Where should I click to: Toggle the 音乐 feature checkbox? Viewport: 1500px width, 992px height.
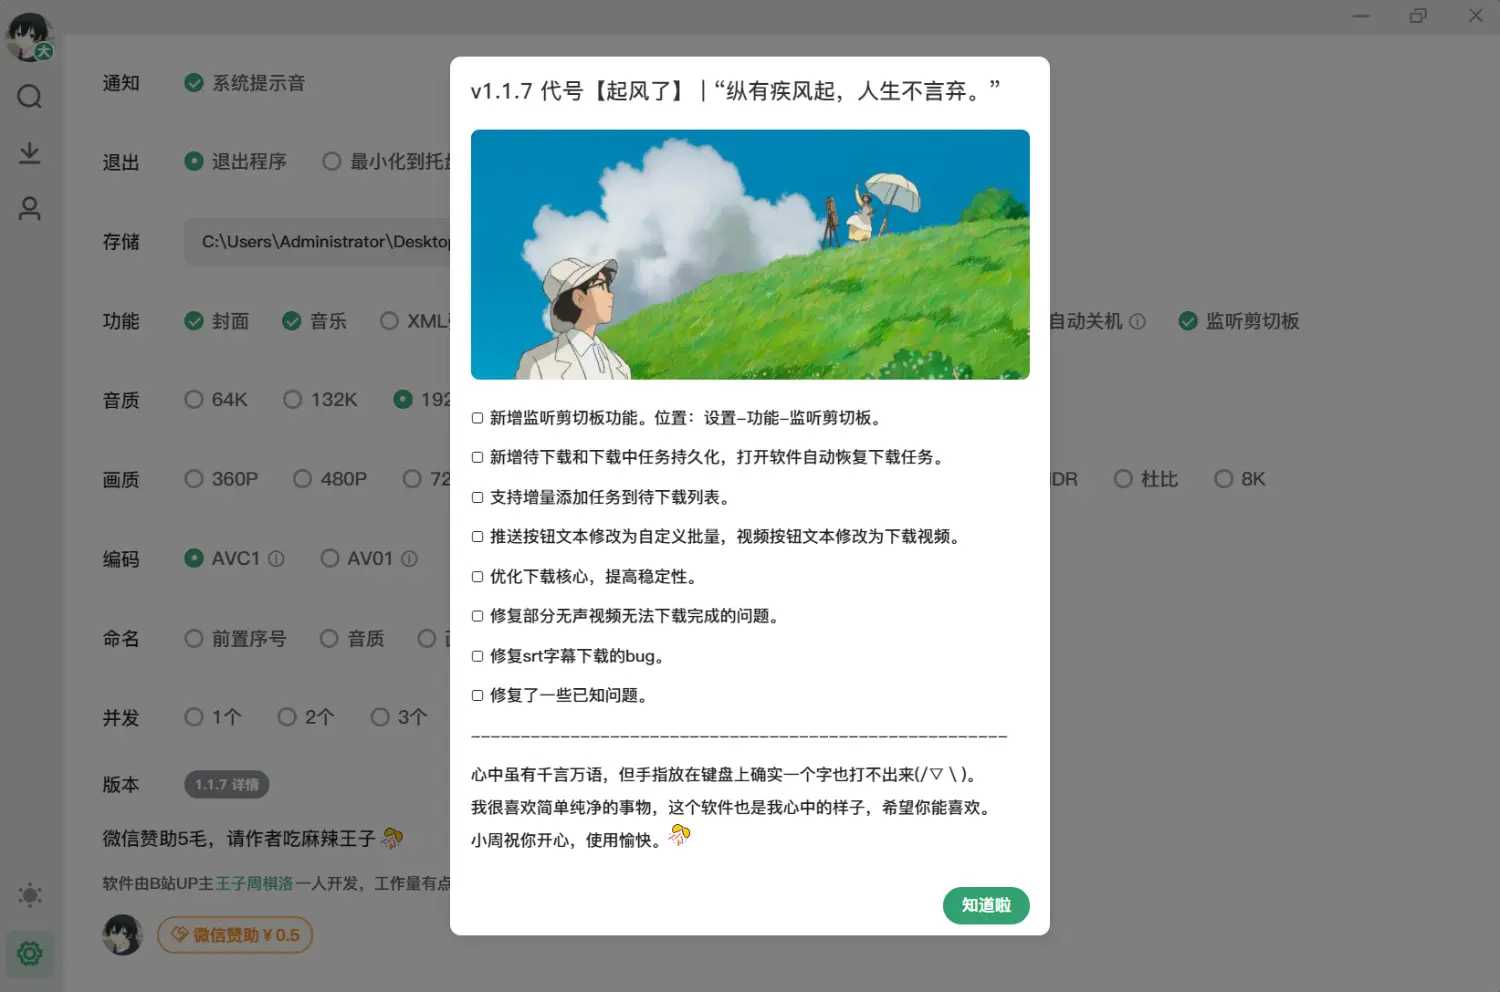click(315, 321)
